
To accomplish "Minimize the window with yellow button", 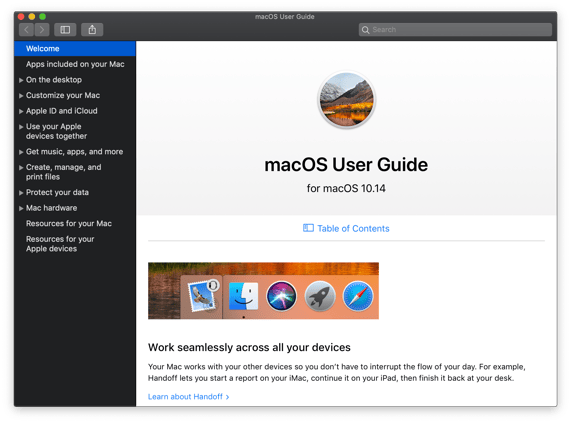I will pyautogui.click(x=32, y=16).
